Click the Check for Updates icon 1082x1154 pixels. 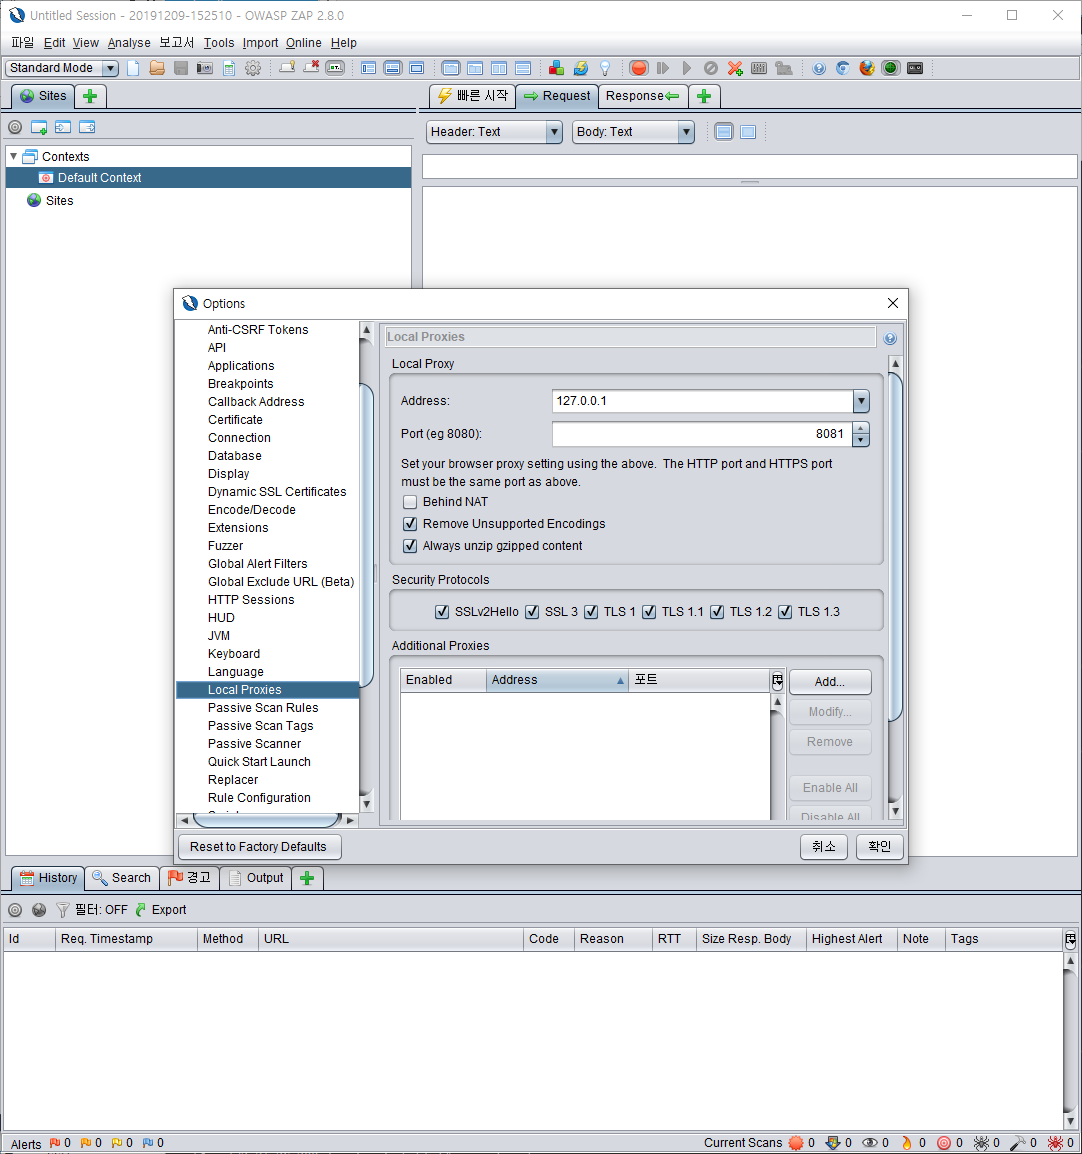point(581,68)
